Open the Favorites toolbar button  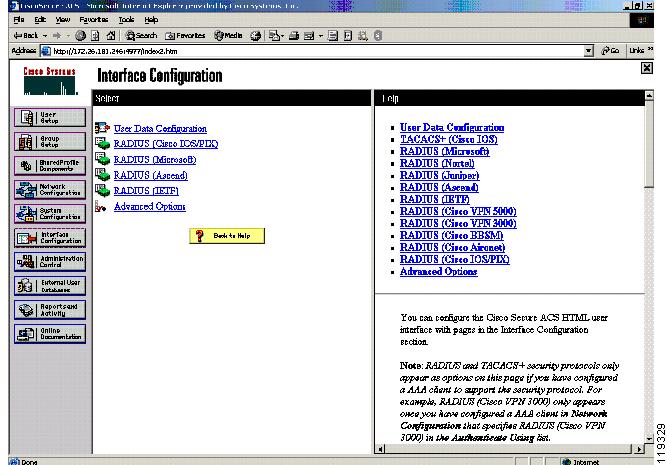(185, 36)
